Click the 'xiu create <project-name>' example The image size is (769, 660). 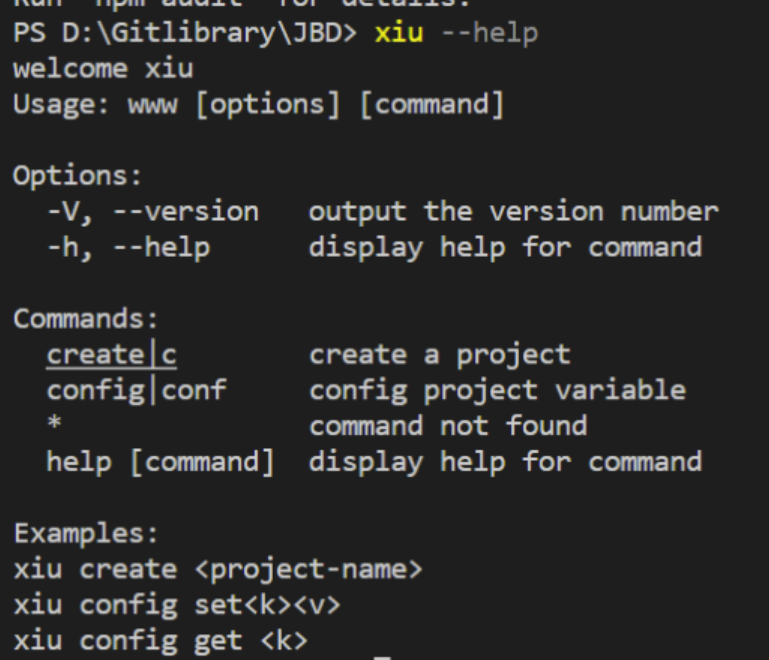click(x=218, y=569)
